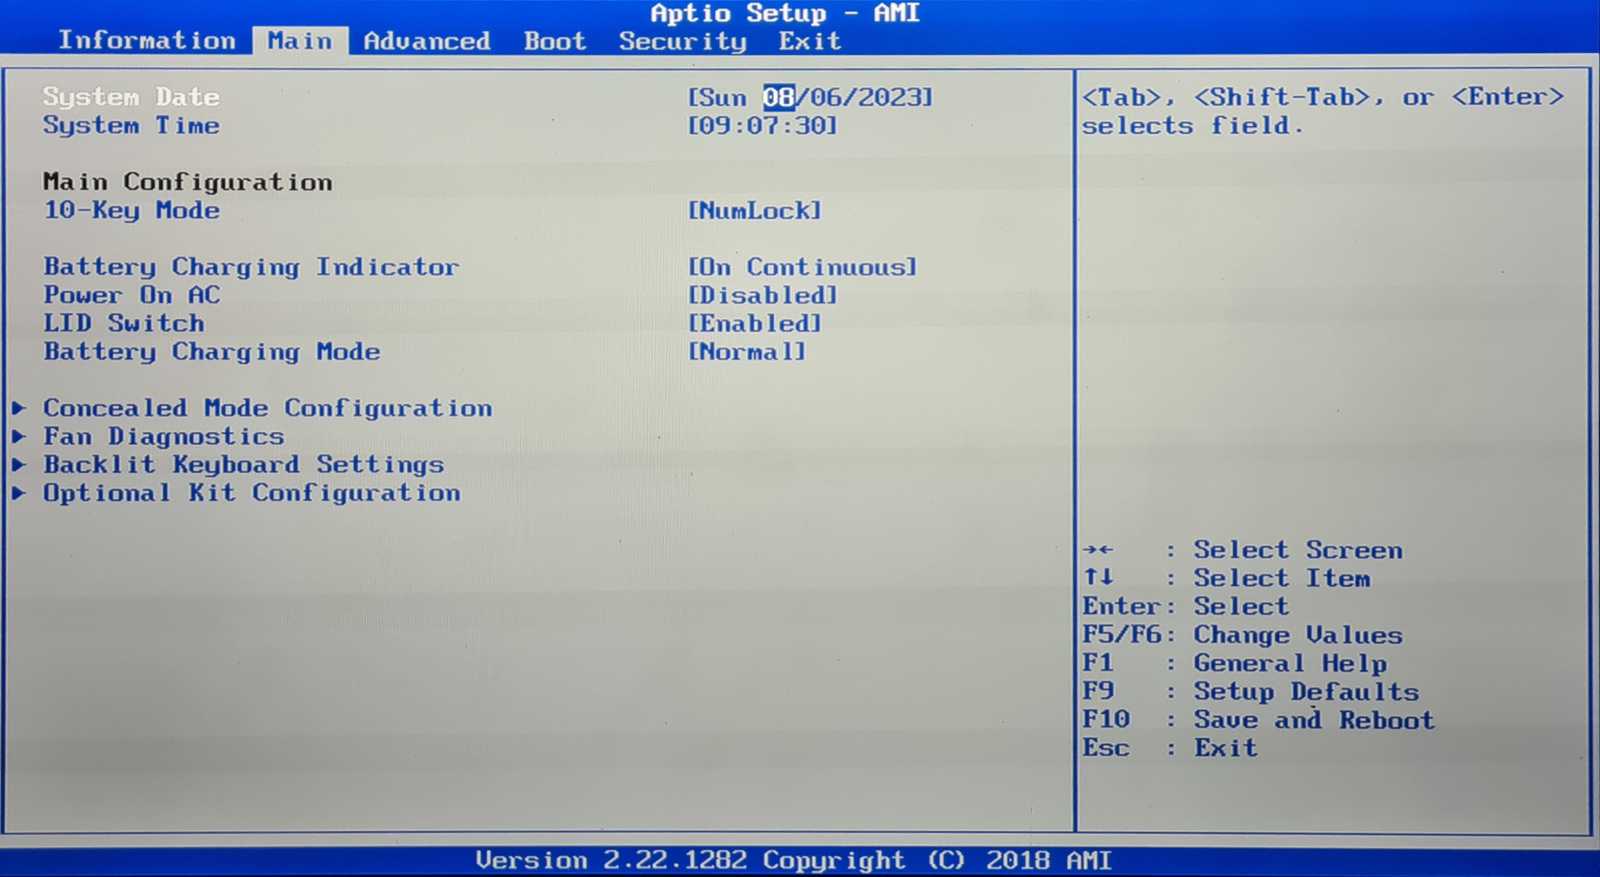Open Optional Kit Configuration submenu
This screenshot has height=877, width=1600.
pyautogui.click(x=252, y=493)
